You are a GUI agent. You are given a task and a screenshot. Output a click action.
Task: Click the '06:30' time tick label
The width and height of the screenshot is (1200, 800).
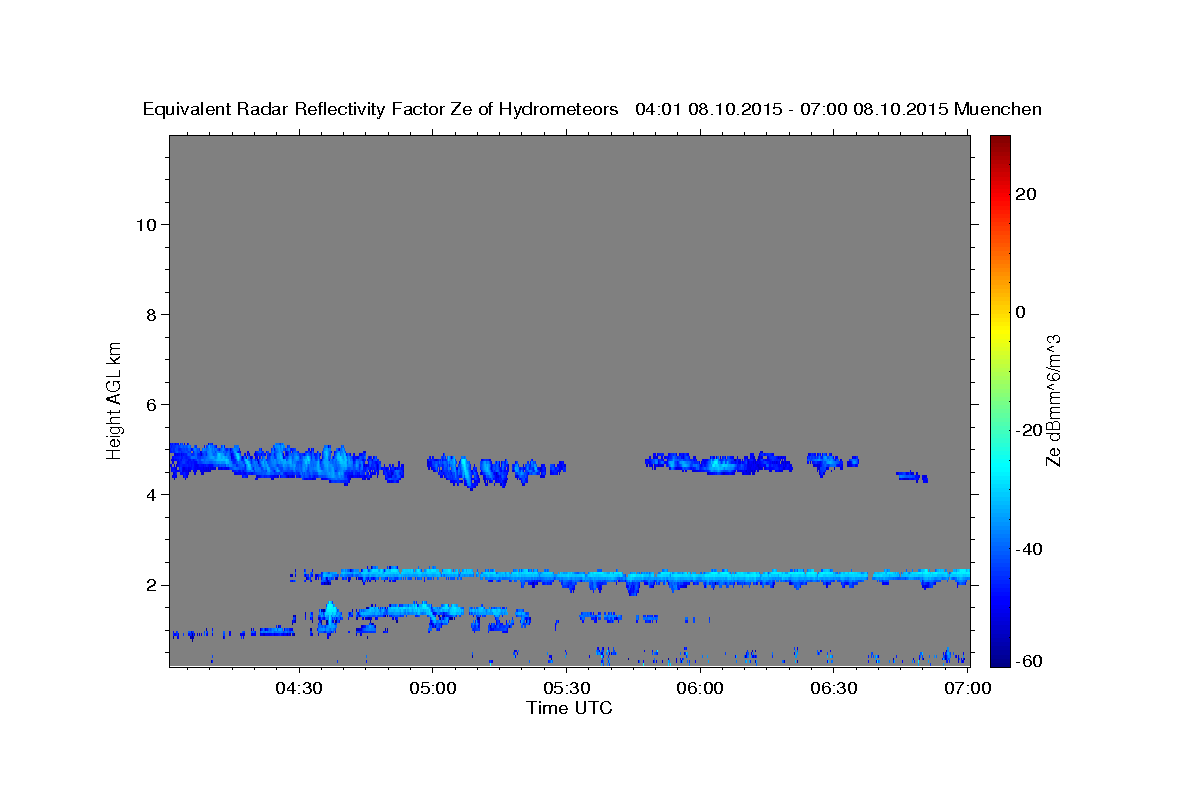tap(834, 688)
